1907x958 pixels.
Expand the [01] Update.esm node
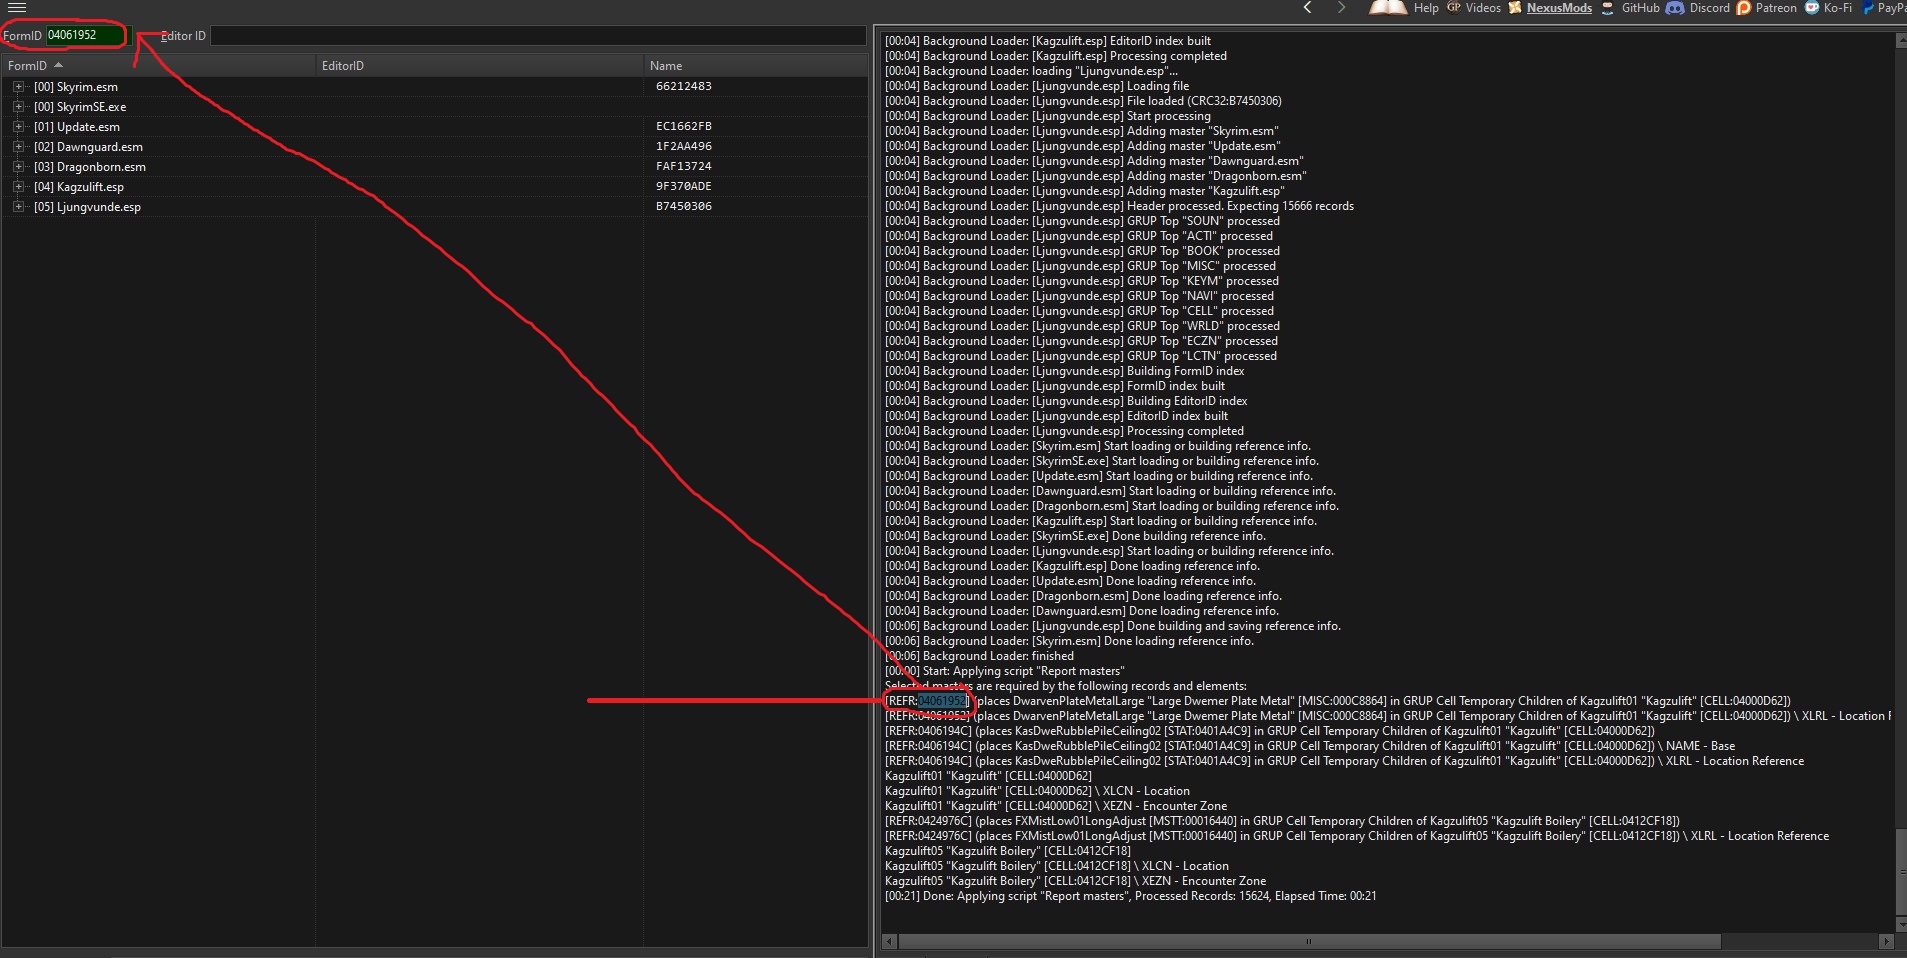point(18,127)
